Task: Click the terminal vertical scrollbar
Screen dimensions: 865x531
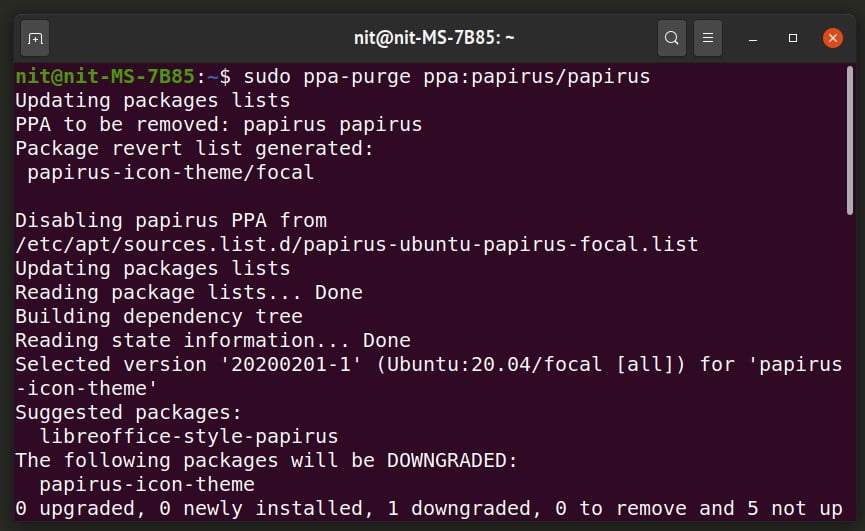Action: point(850,140)
